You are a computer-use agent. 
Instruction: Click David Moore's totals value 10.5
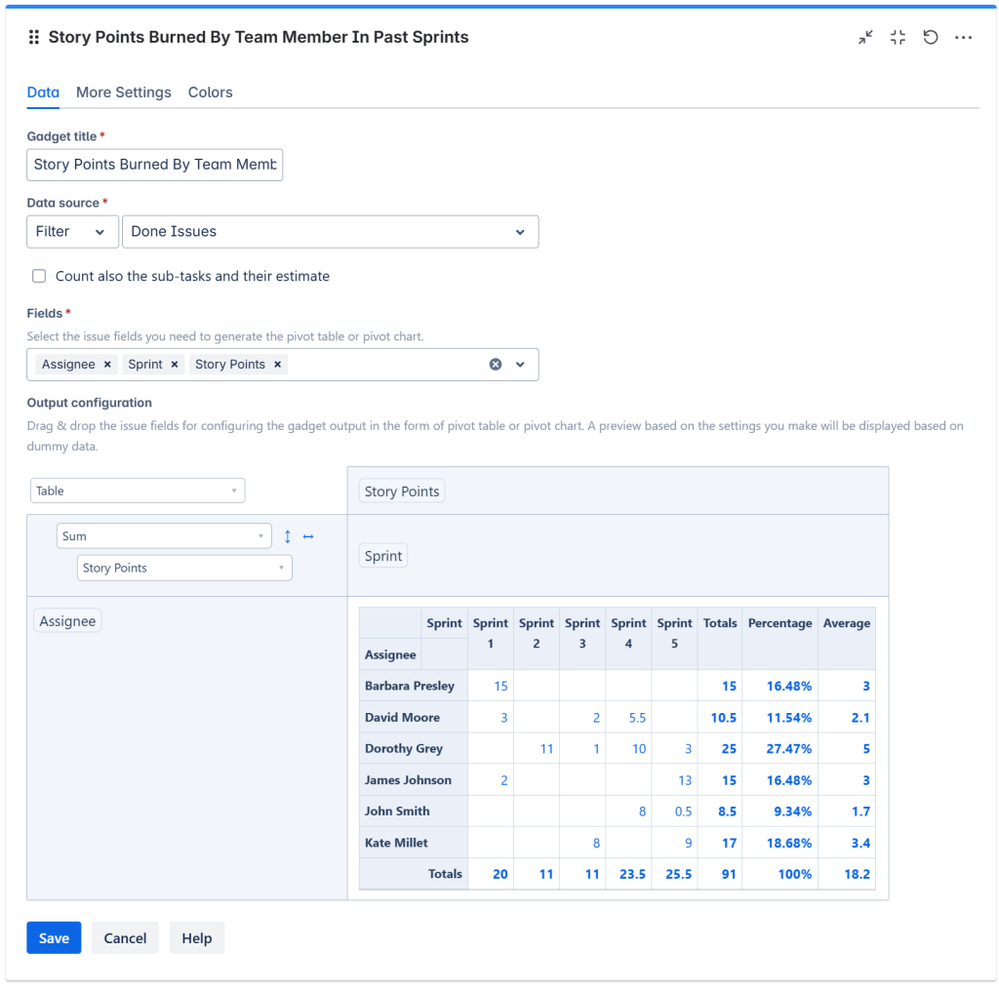(x=723, y=718)
